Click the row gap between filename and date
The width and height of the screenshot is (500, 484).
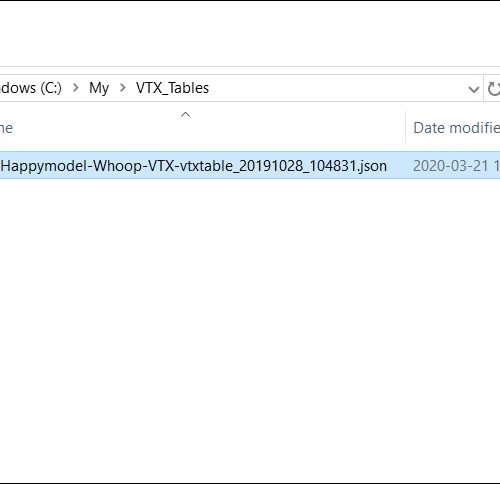[400, 166]
